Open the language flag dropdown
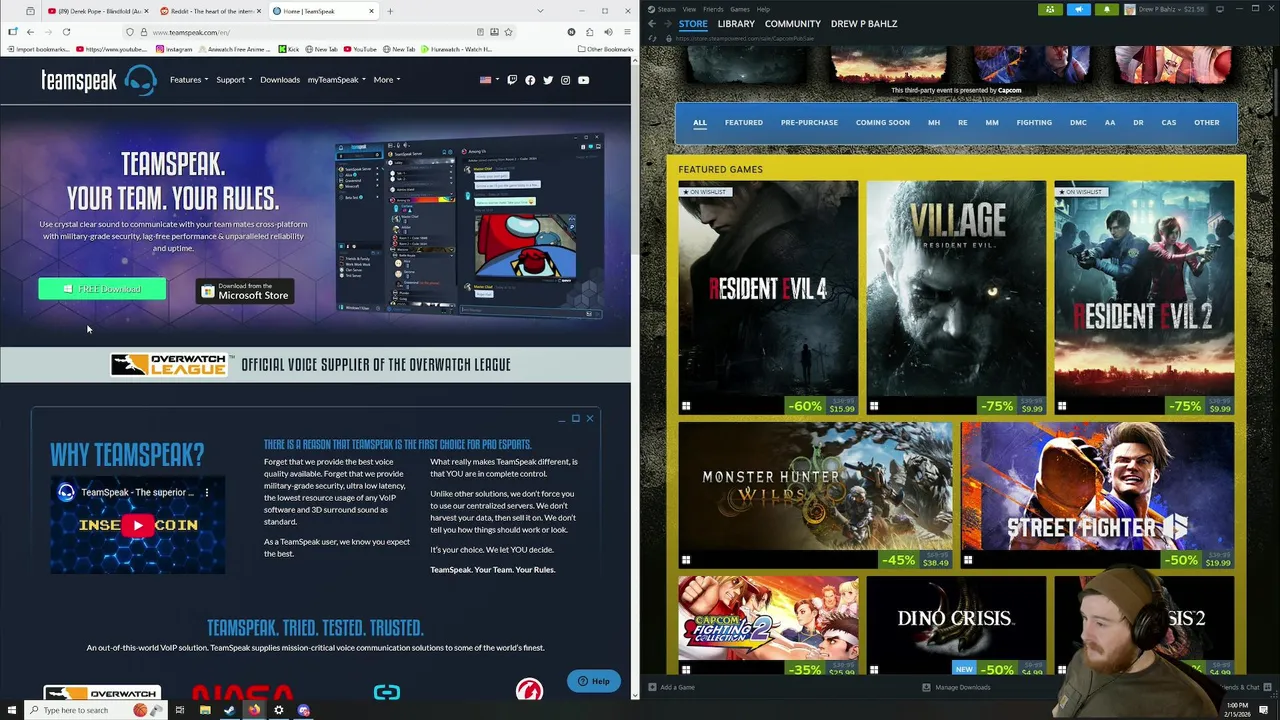 point(488,80)
